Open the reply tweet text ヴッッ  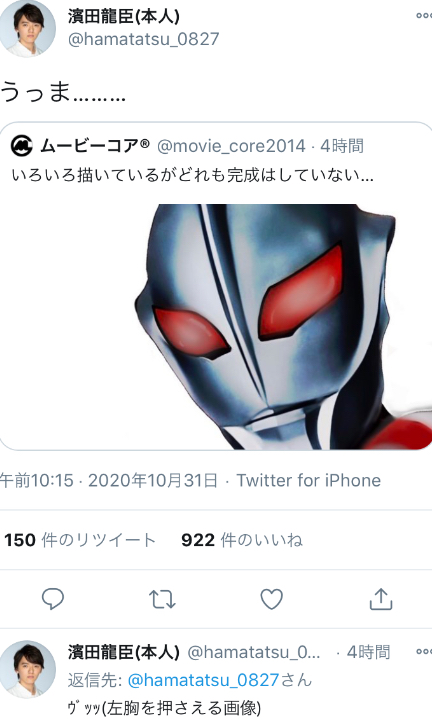[x=164, y=708]
